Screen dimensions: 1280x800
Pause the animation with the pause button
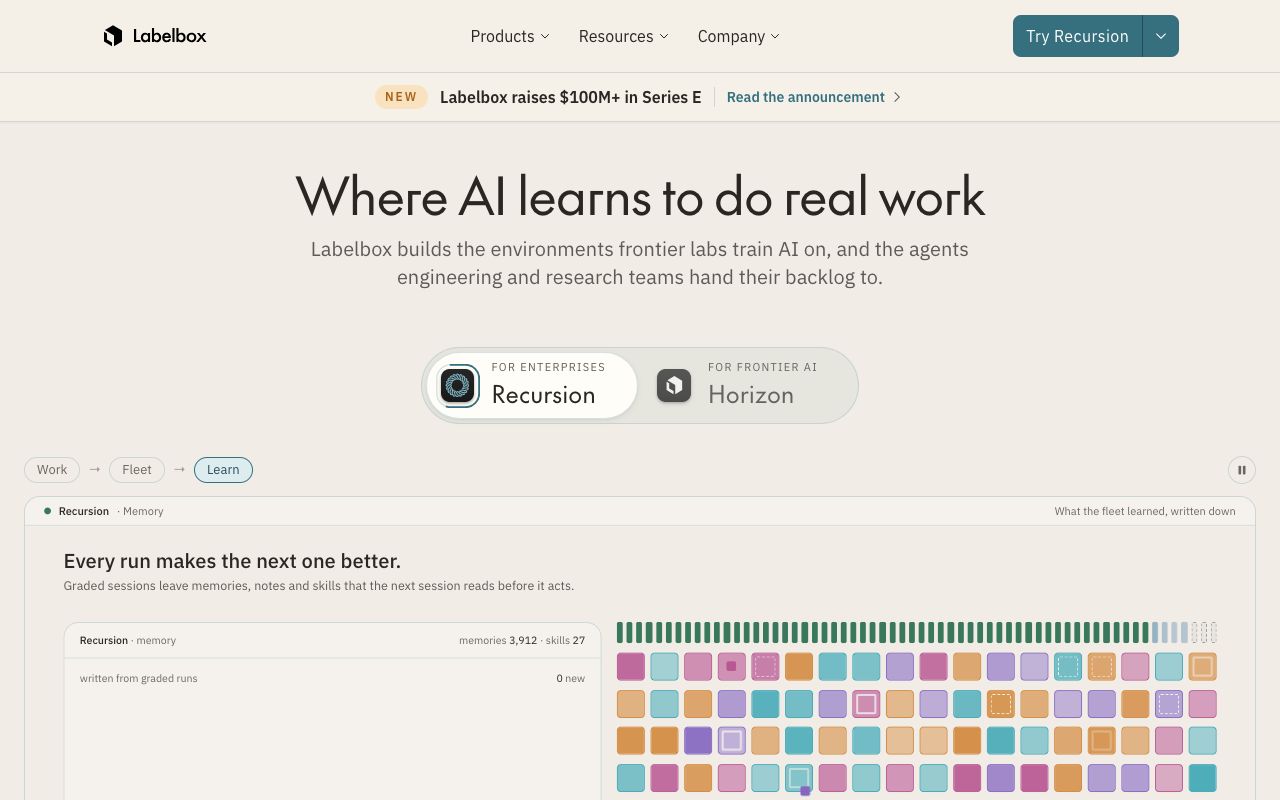tap(1242, 470)
